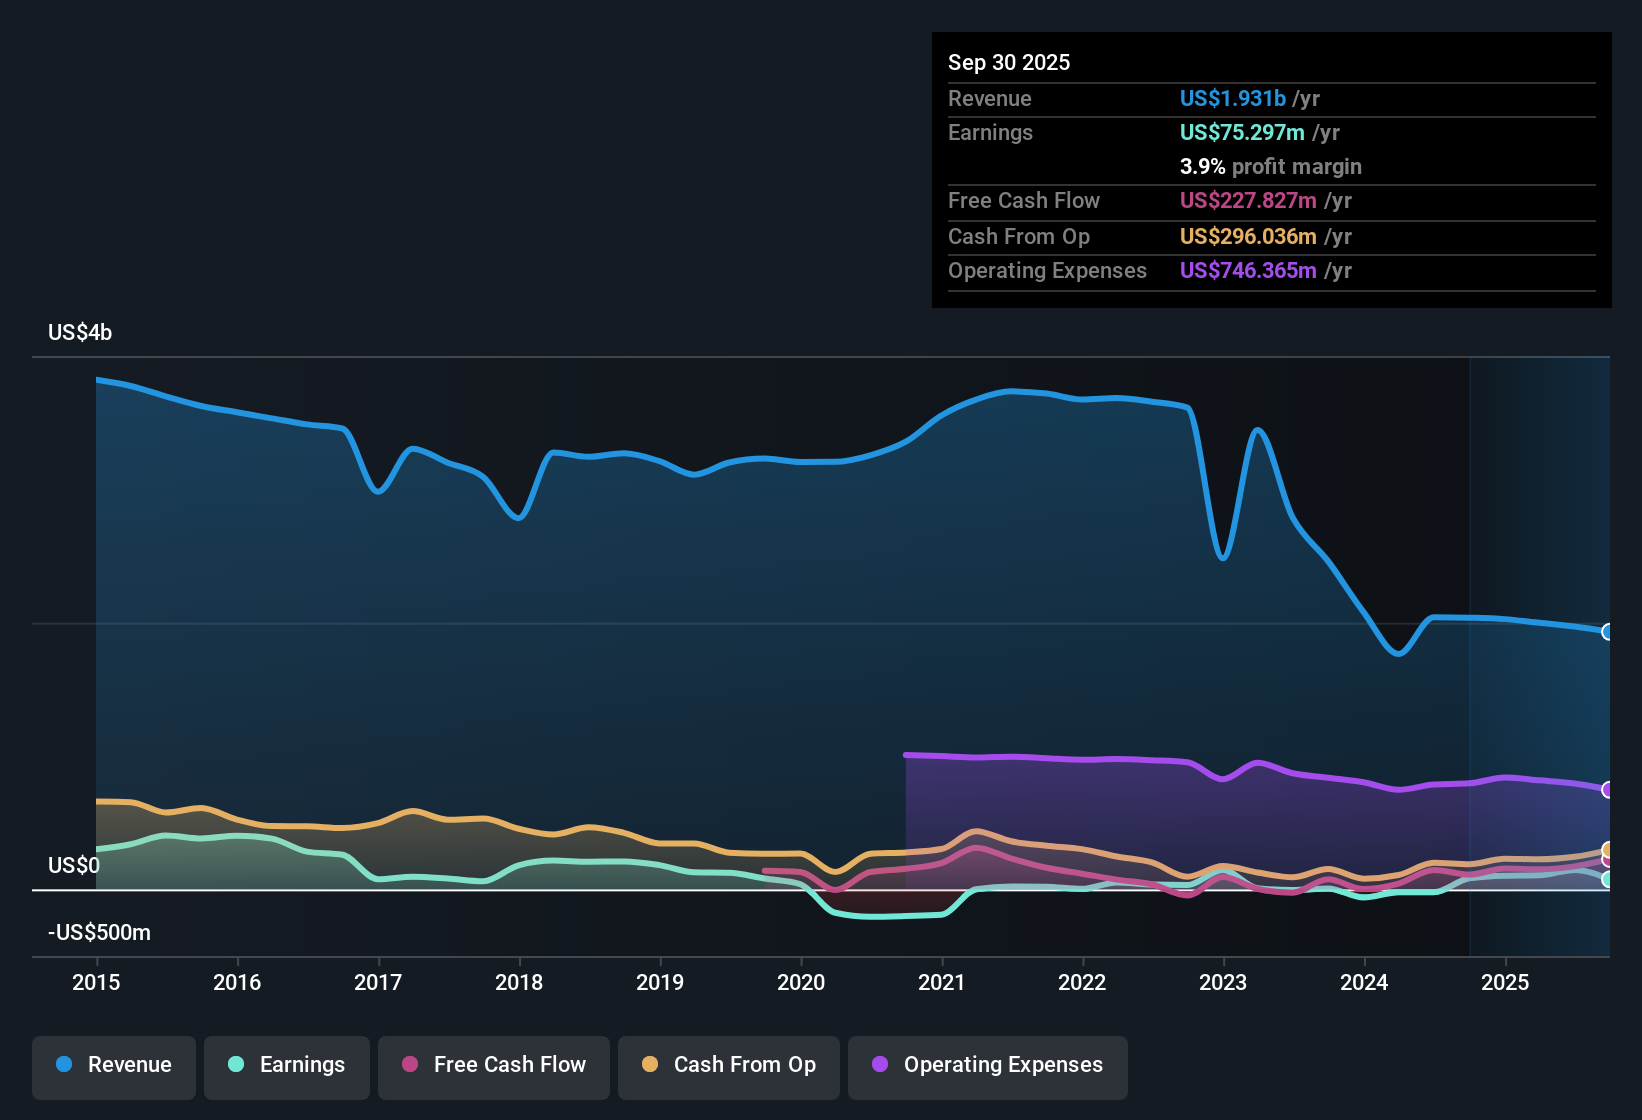
Task: Click the 2025 x-axis label
Action: [x=1505, y=982]
